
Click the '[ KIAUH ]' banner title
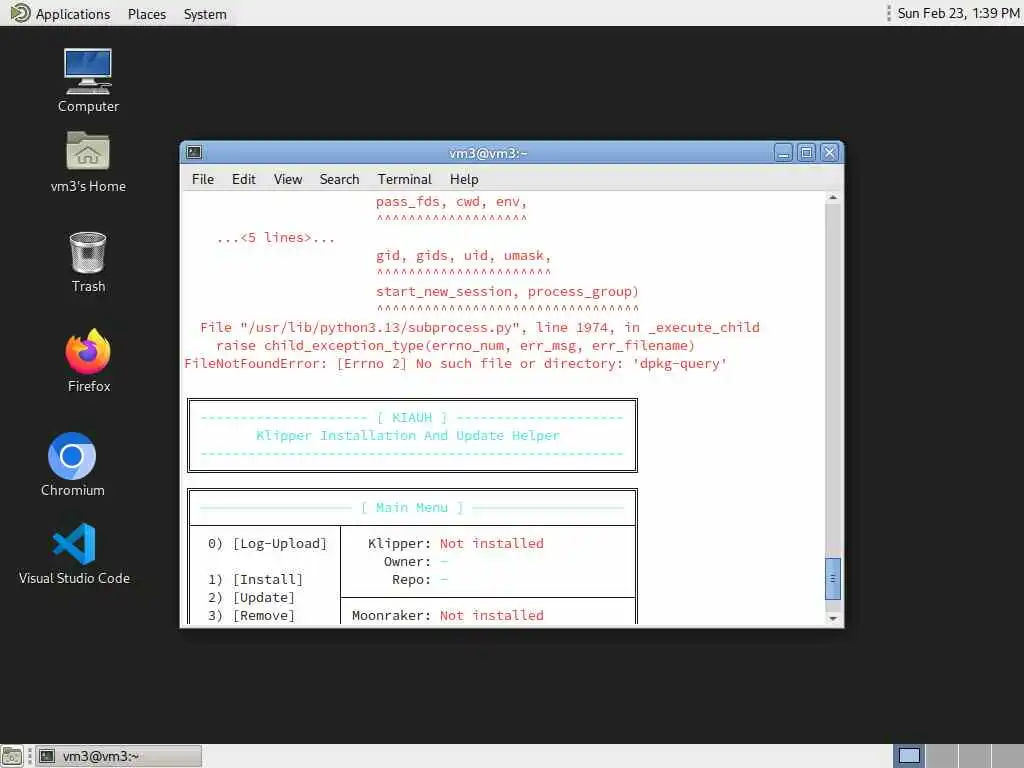click(412, 417)
